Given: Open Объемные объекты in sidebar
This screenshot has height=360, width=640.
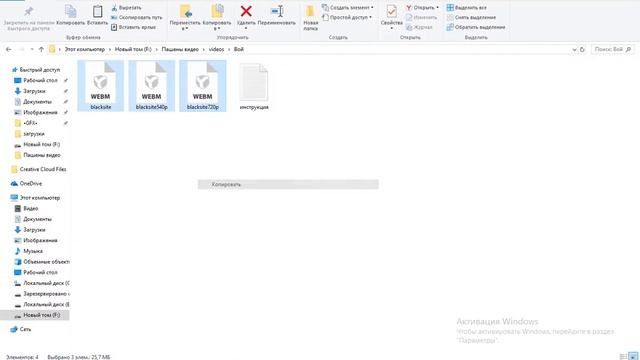Looking at the screenshot, I should [46, 262].
